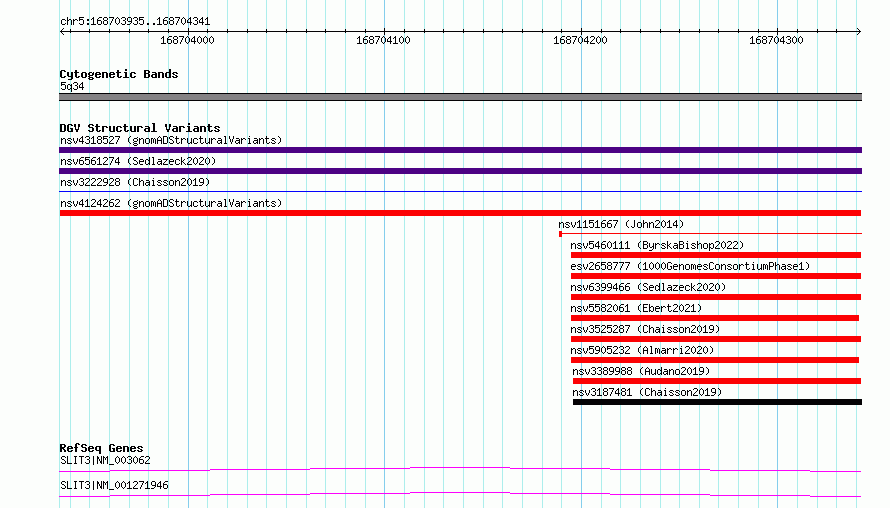Viewport: 890px width, 508px height.
Task: Click the right arrow of the ruler
Action: [x=858, y=32]
